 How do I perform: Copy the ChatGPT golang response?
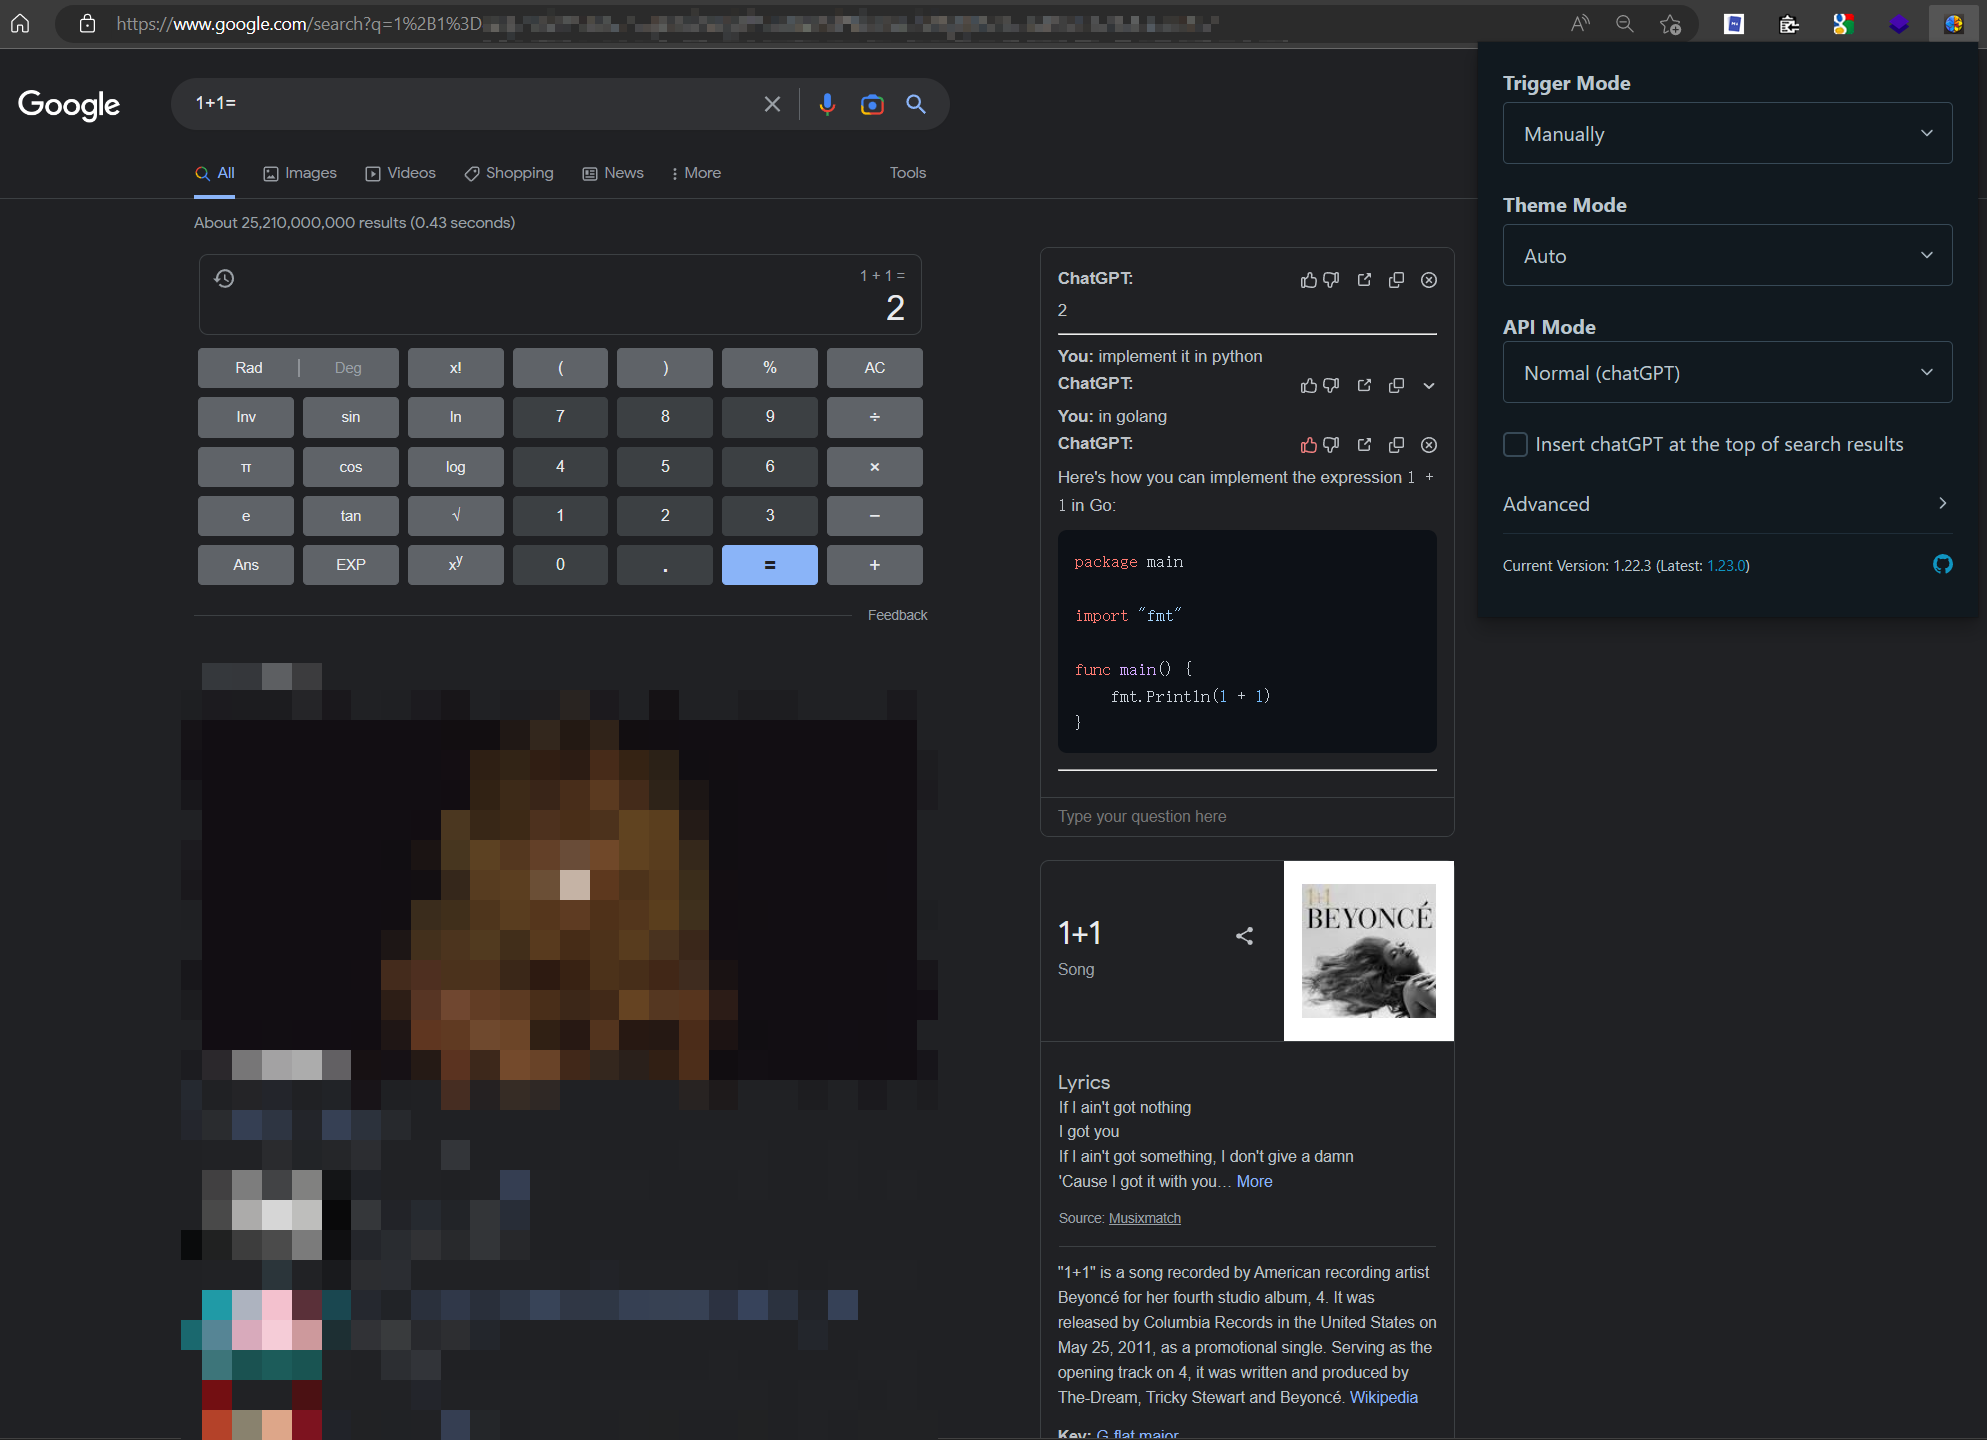coord(1396,445)
